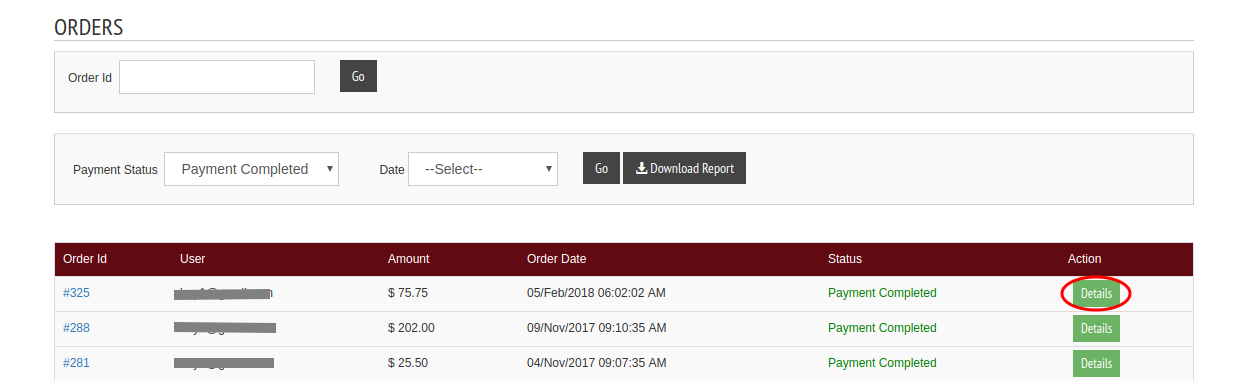Click Payment Completed status of order #288
1235x381 pixels.
coord(882,328)
